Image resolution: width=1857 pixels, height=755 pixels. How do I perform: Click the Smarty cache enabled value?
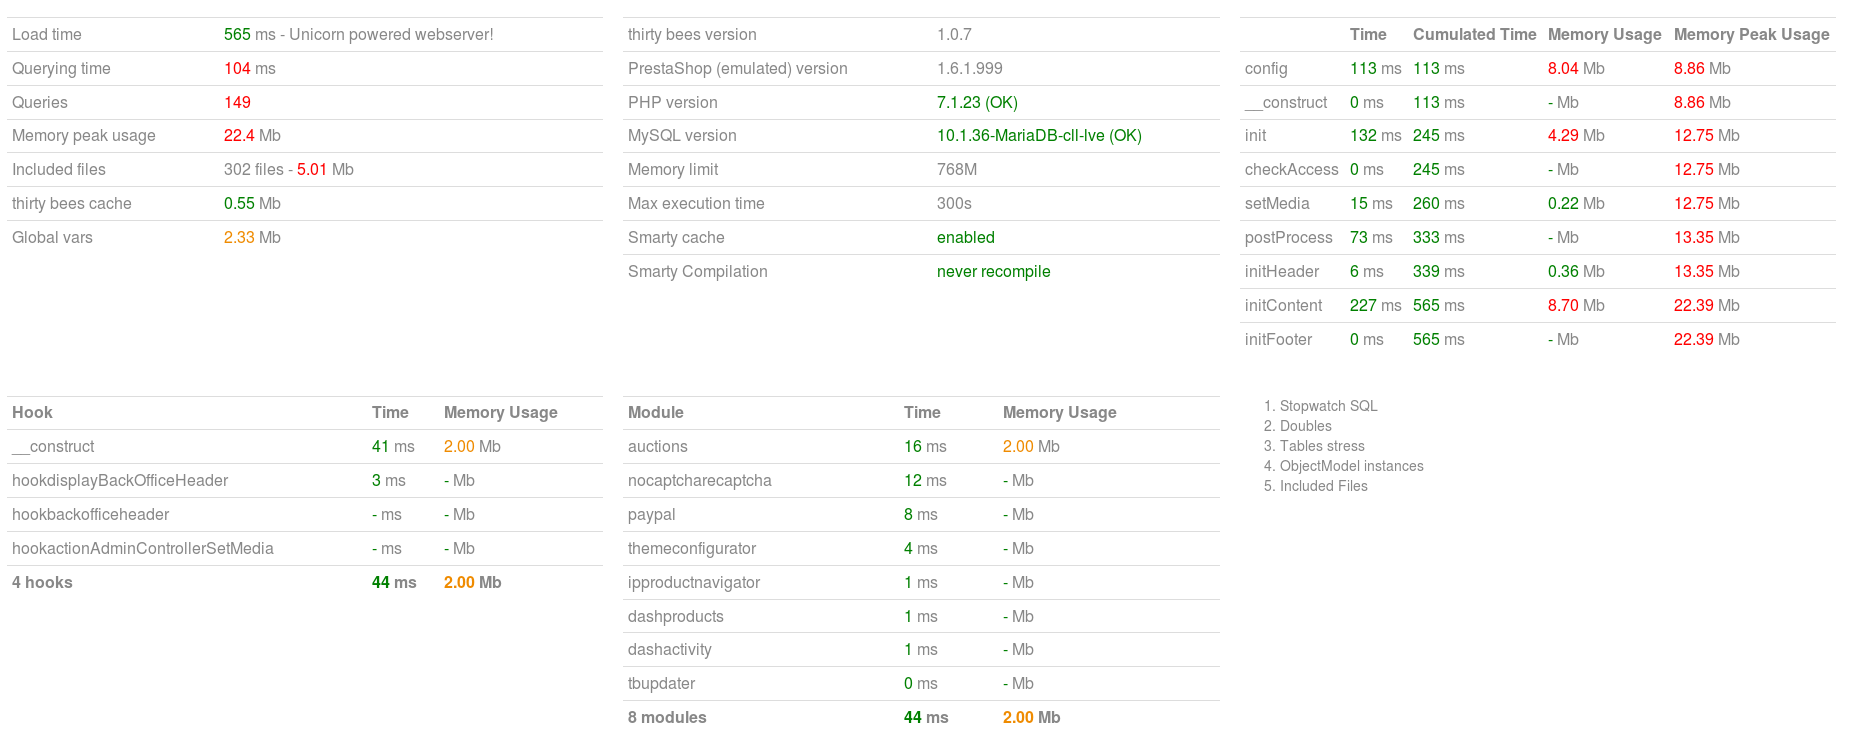965,238
